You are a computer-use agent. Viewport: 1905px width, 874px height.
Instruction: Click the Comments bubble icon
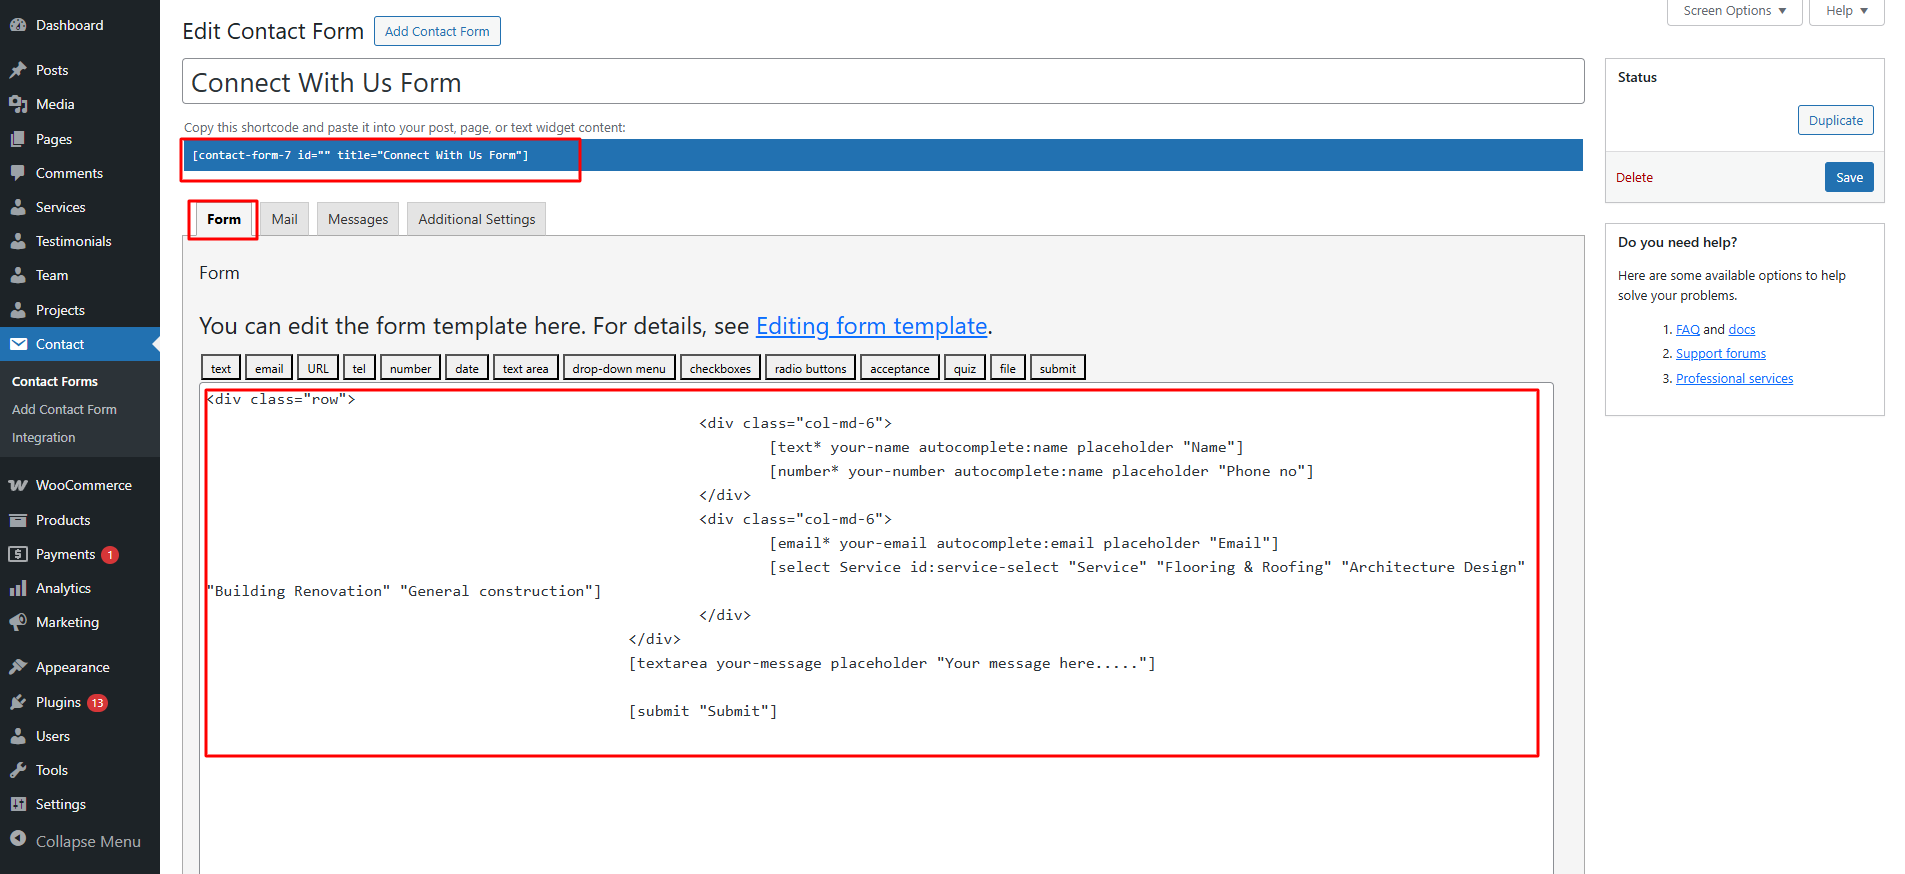coord(18,173)
